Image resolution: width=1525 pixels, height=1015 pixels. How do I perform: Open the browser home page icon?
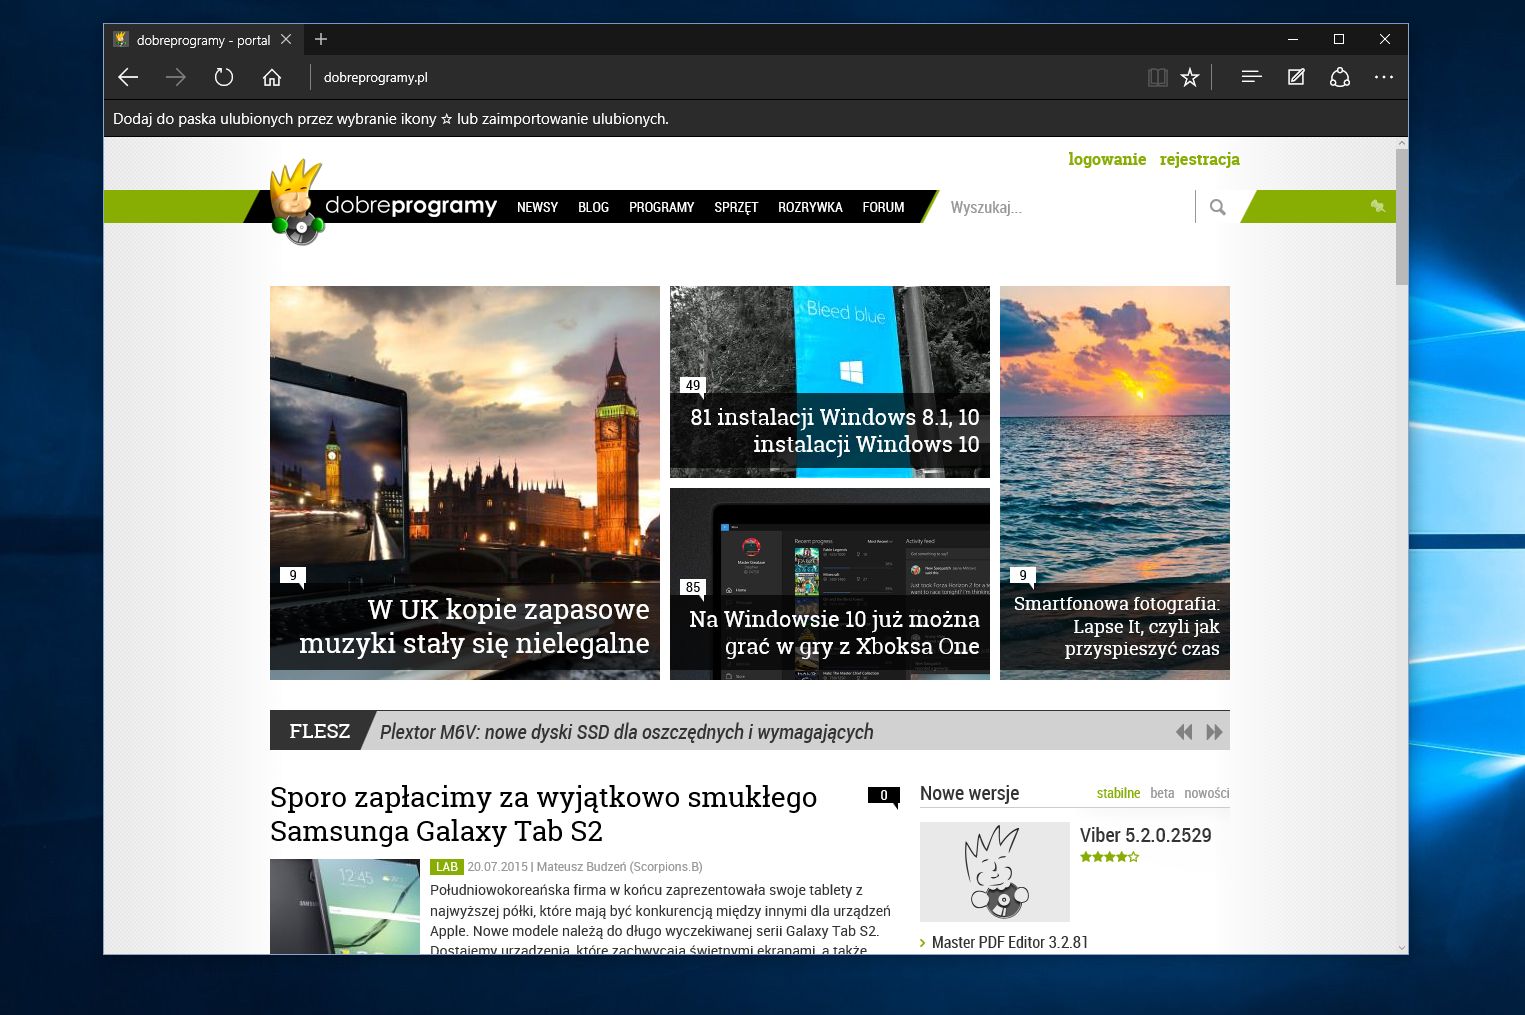coord(272,77)
